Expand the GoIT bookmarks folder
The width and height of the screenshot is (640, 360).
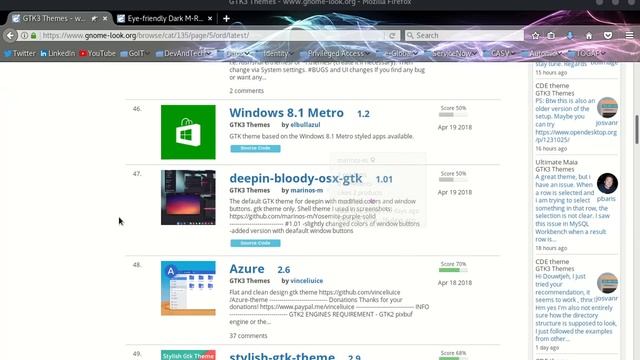pyautogui.click(x=135, y=53)
